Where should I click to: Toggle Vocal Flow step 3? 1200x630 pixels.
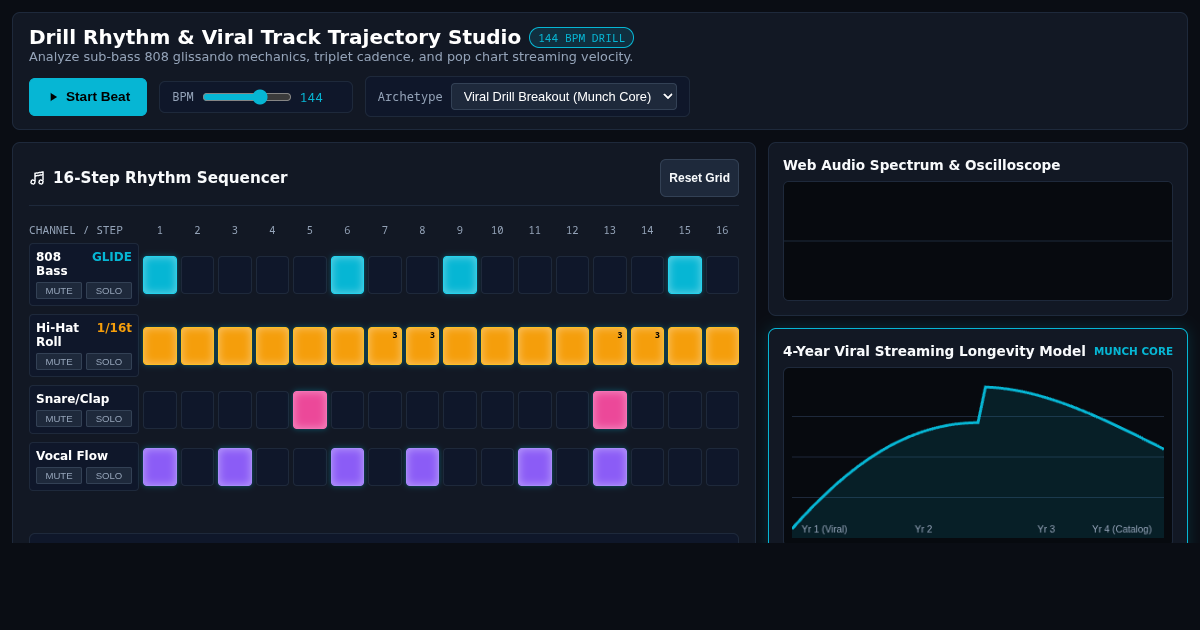[x=235, y=467]
